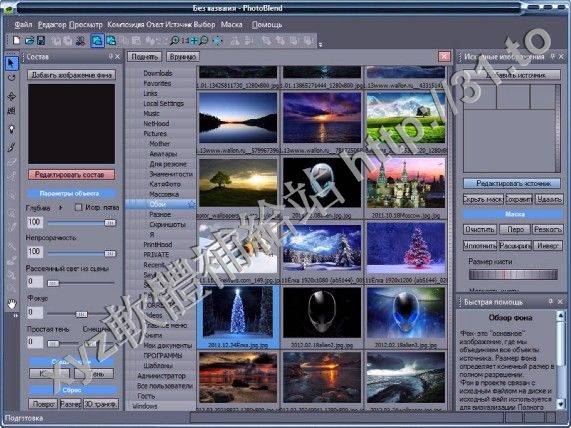Viewport: 571px width, 428px height.
Task: Open the Файл menu
Action: 24,25
